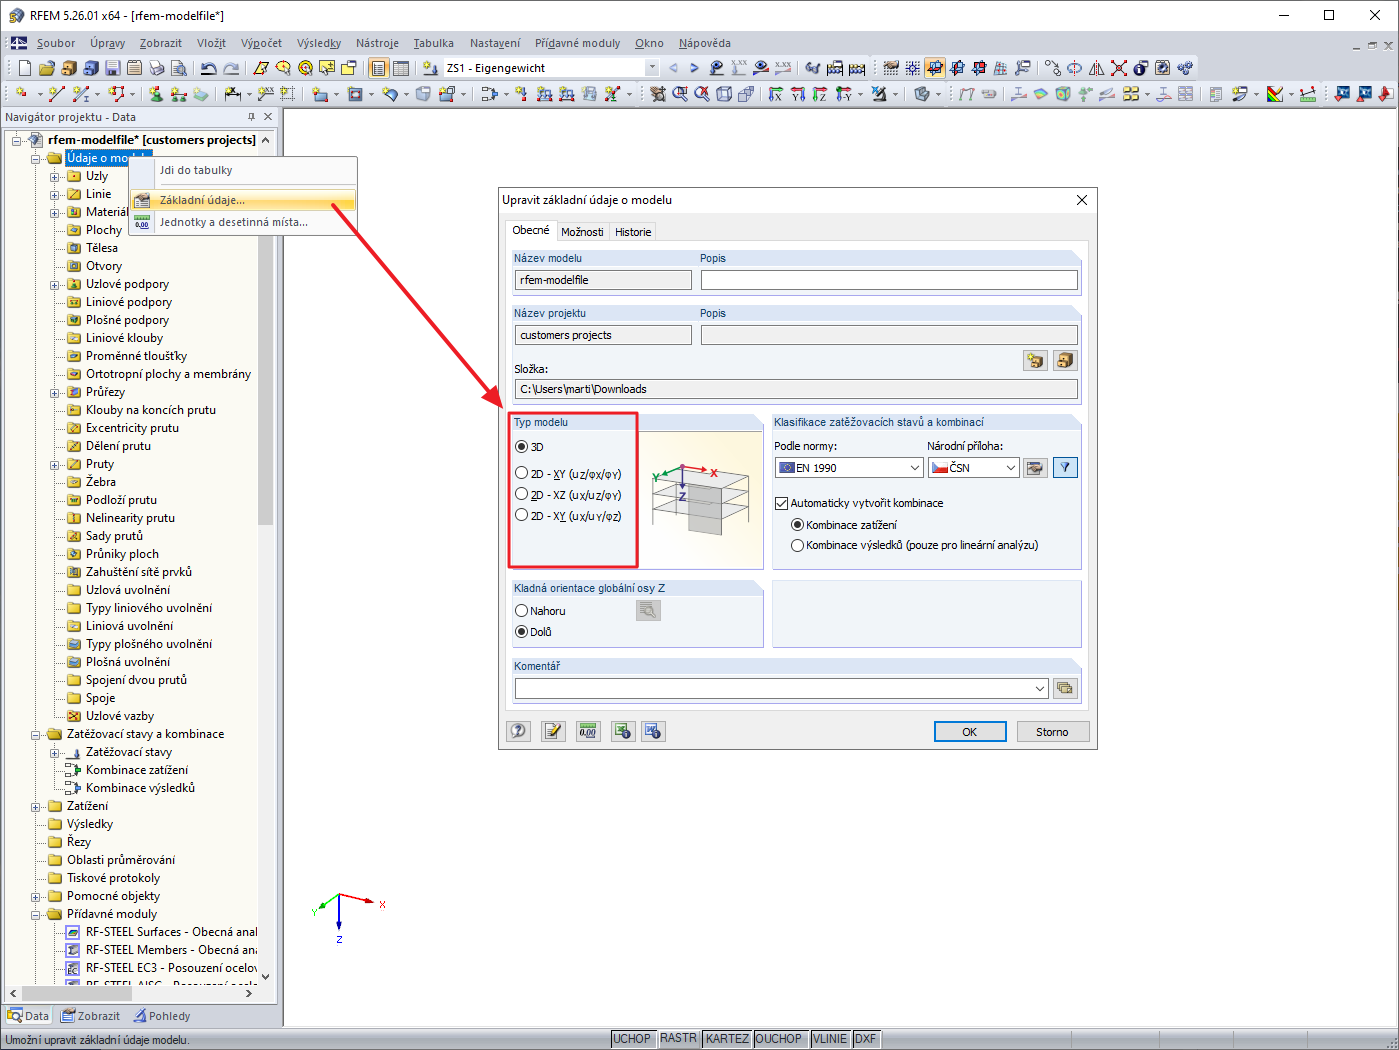This screenshot has width=1399, height=1050.
Task: Open the ČSN national annex dropdown
Action: [x=1011, y=467]
